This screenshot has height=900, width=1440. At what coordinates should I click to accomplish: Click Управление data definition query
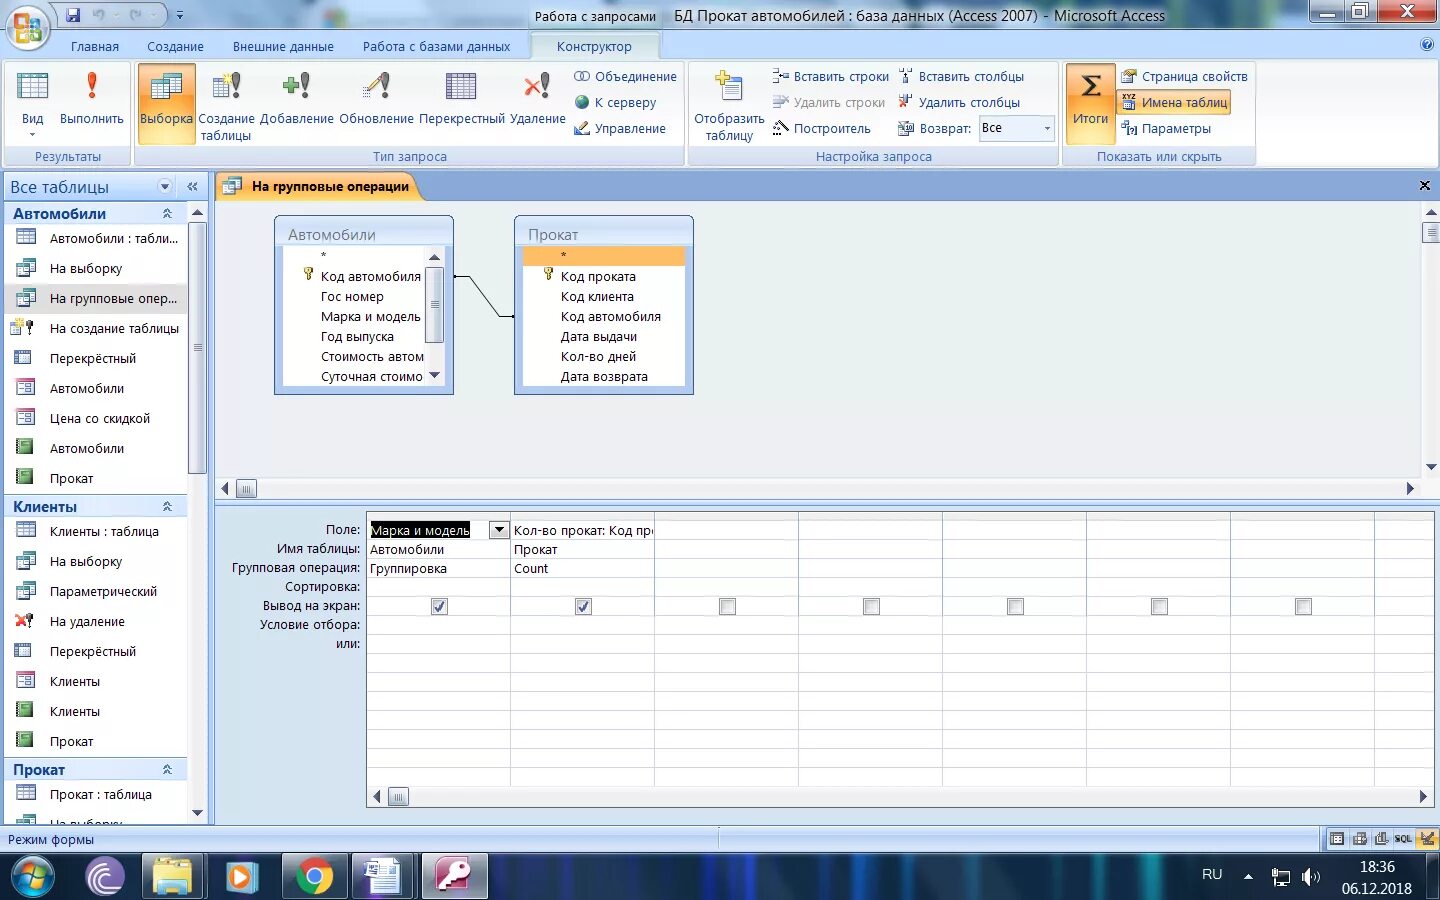[620, 128]
